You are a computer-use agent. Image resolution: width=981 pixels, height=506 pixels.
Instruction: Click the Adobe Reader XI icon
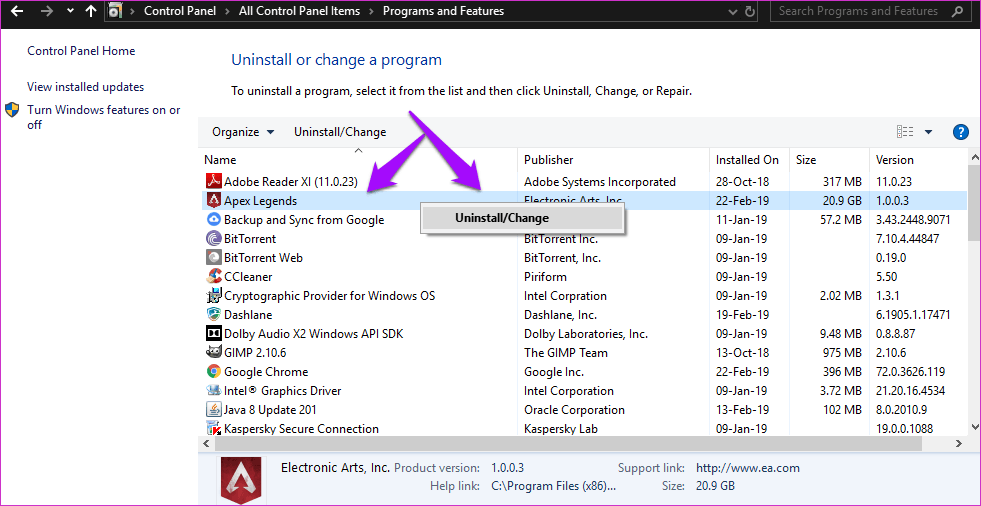[x=214, y=181]
